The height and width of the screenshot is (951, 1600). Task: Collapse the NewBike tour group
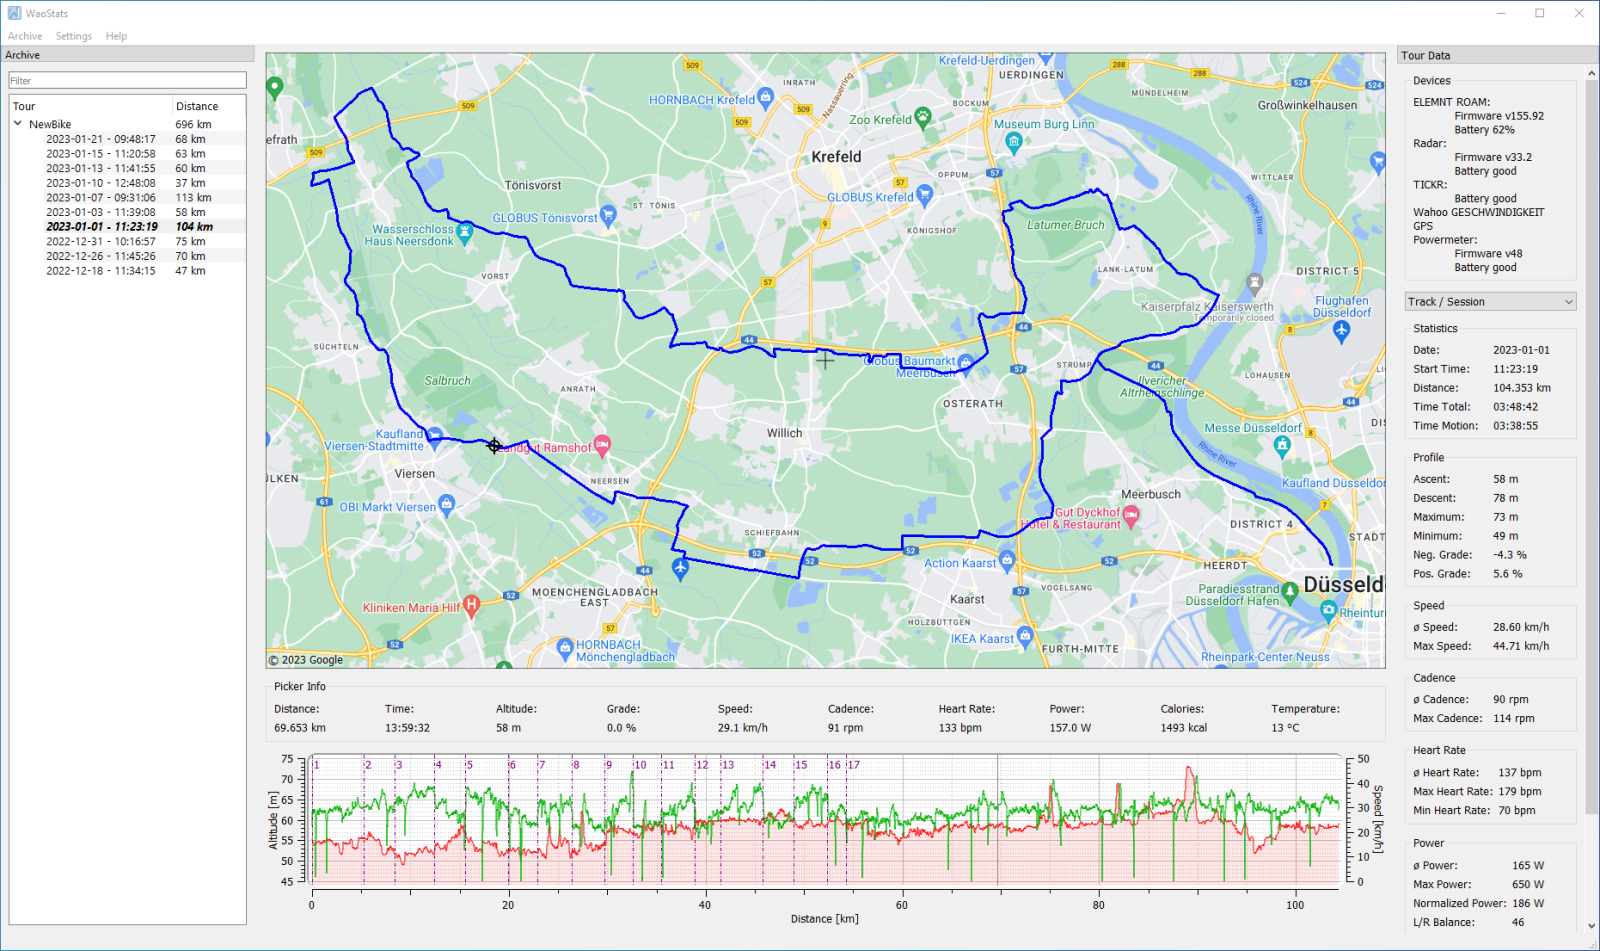[18, 124]
